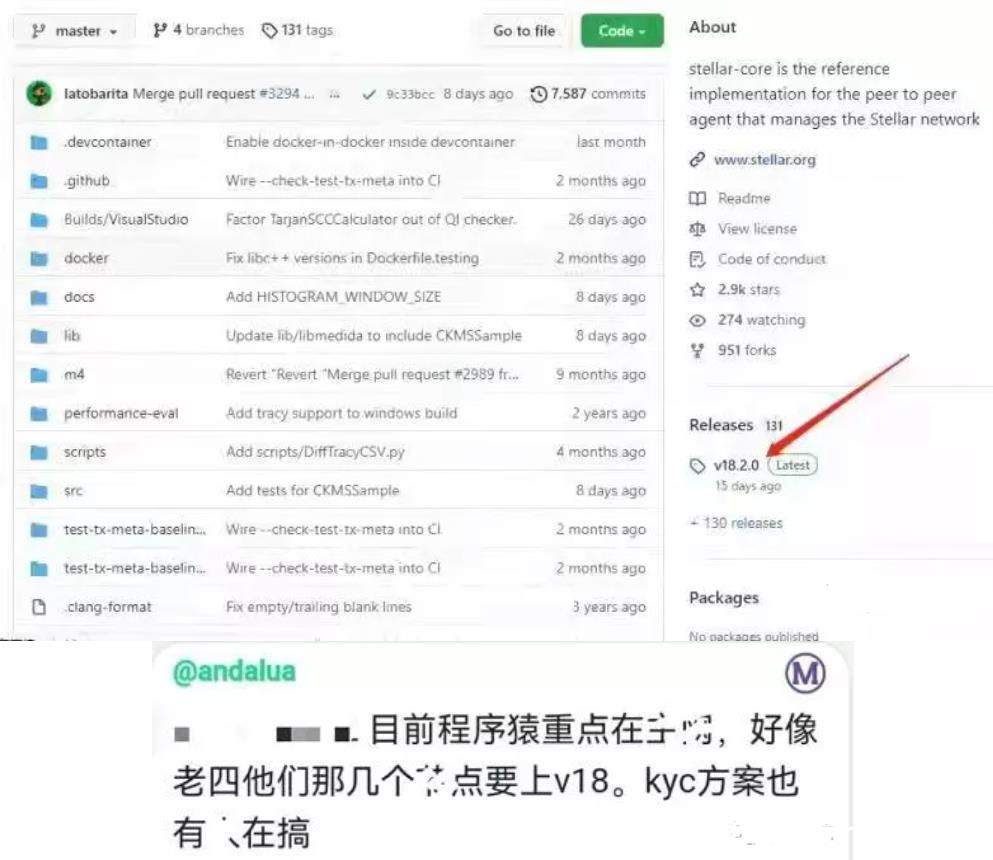
Task: Click the tag icon beside '131 tags'
Action: 270,30
